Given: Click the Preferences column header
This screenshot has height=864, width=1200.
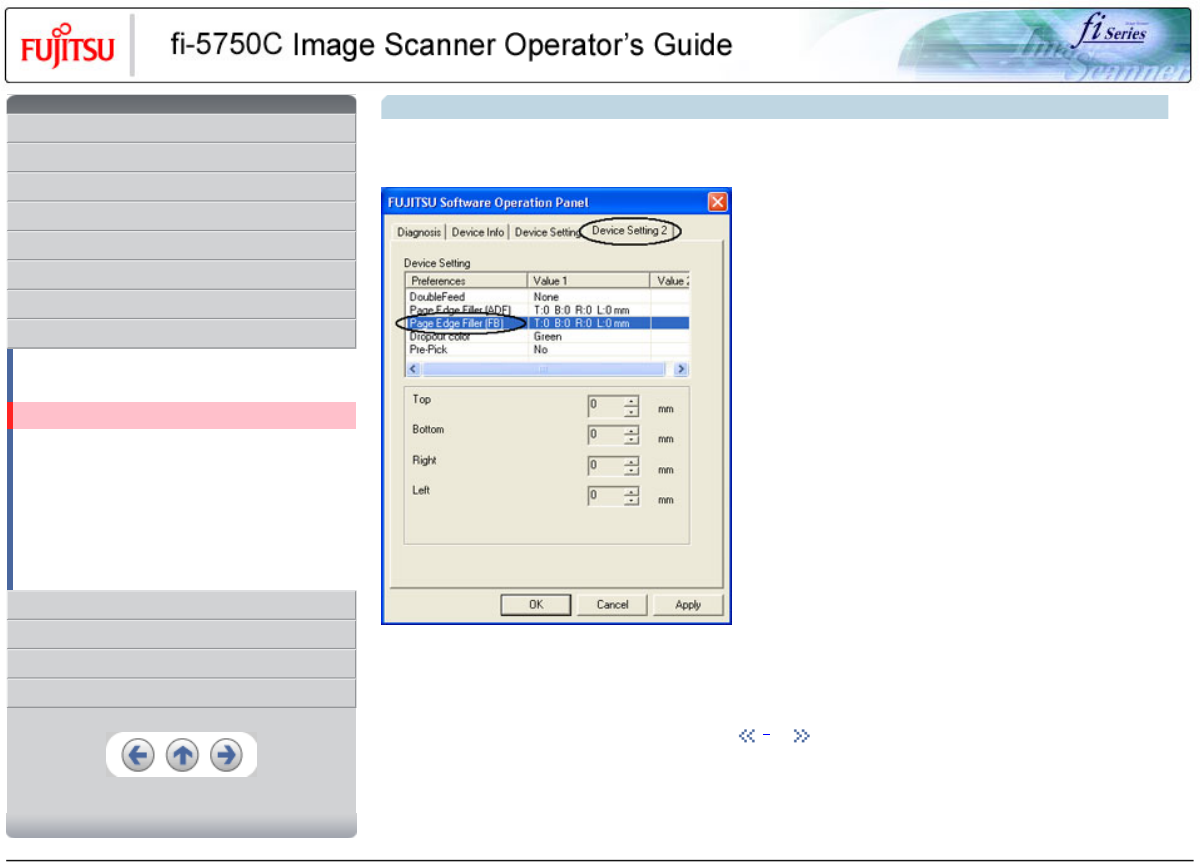Looking at the screenshot, I should pyautogui.click(x=466, y=281).
